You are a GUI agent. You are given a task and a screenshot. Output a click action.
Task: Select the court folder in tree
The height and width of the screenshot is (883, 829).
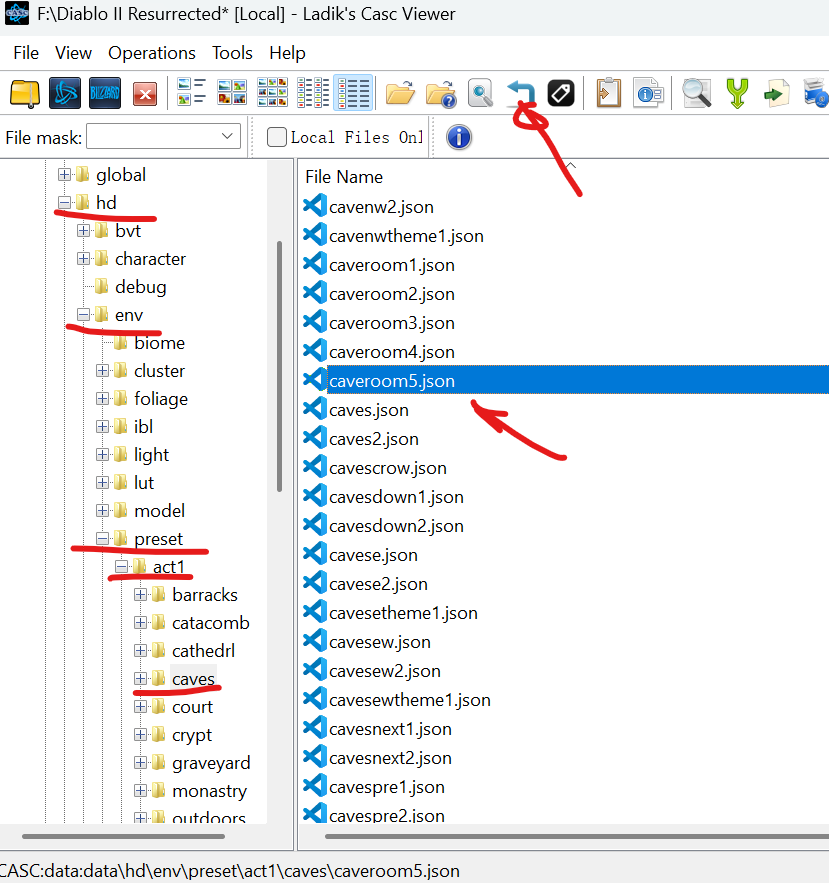pos(192,707)
